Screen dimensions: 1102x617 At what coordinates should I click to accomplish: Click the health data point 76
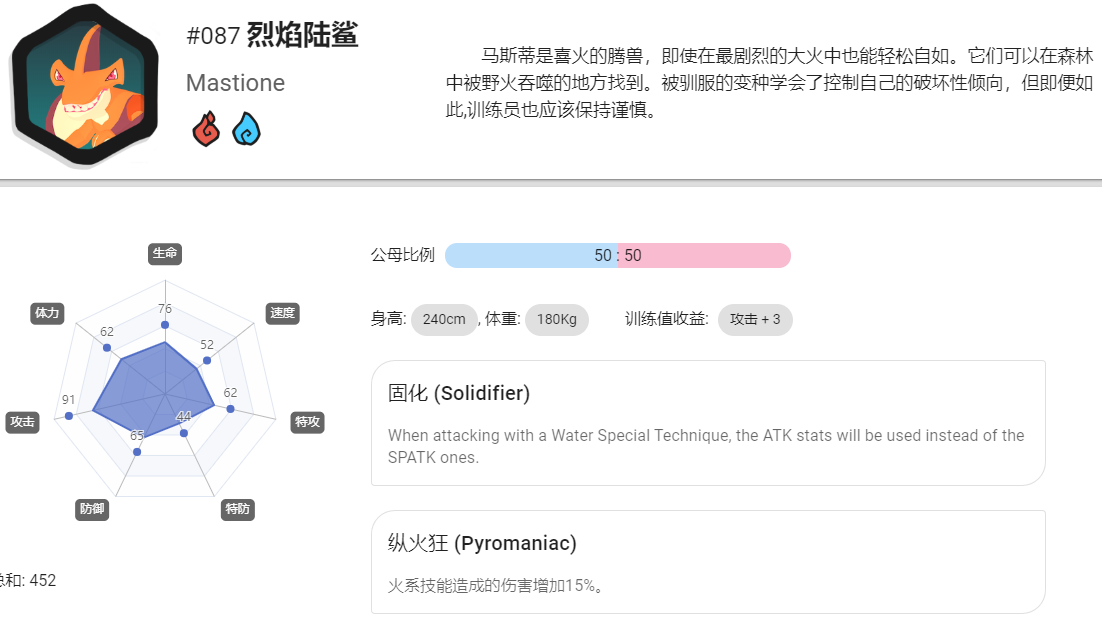[x=164, y=325]
